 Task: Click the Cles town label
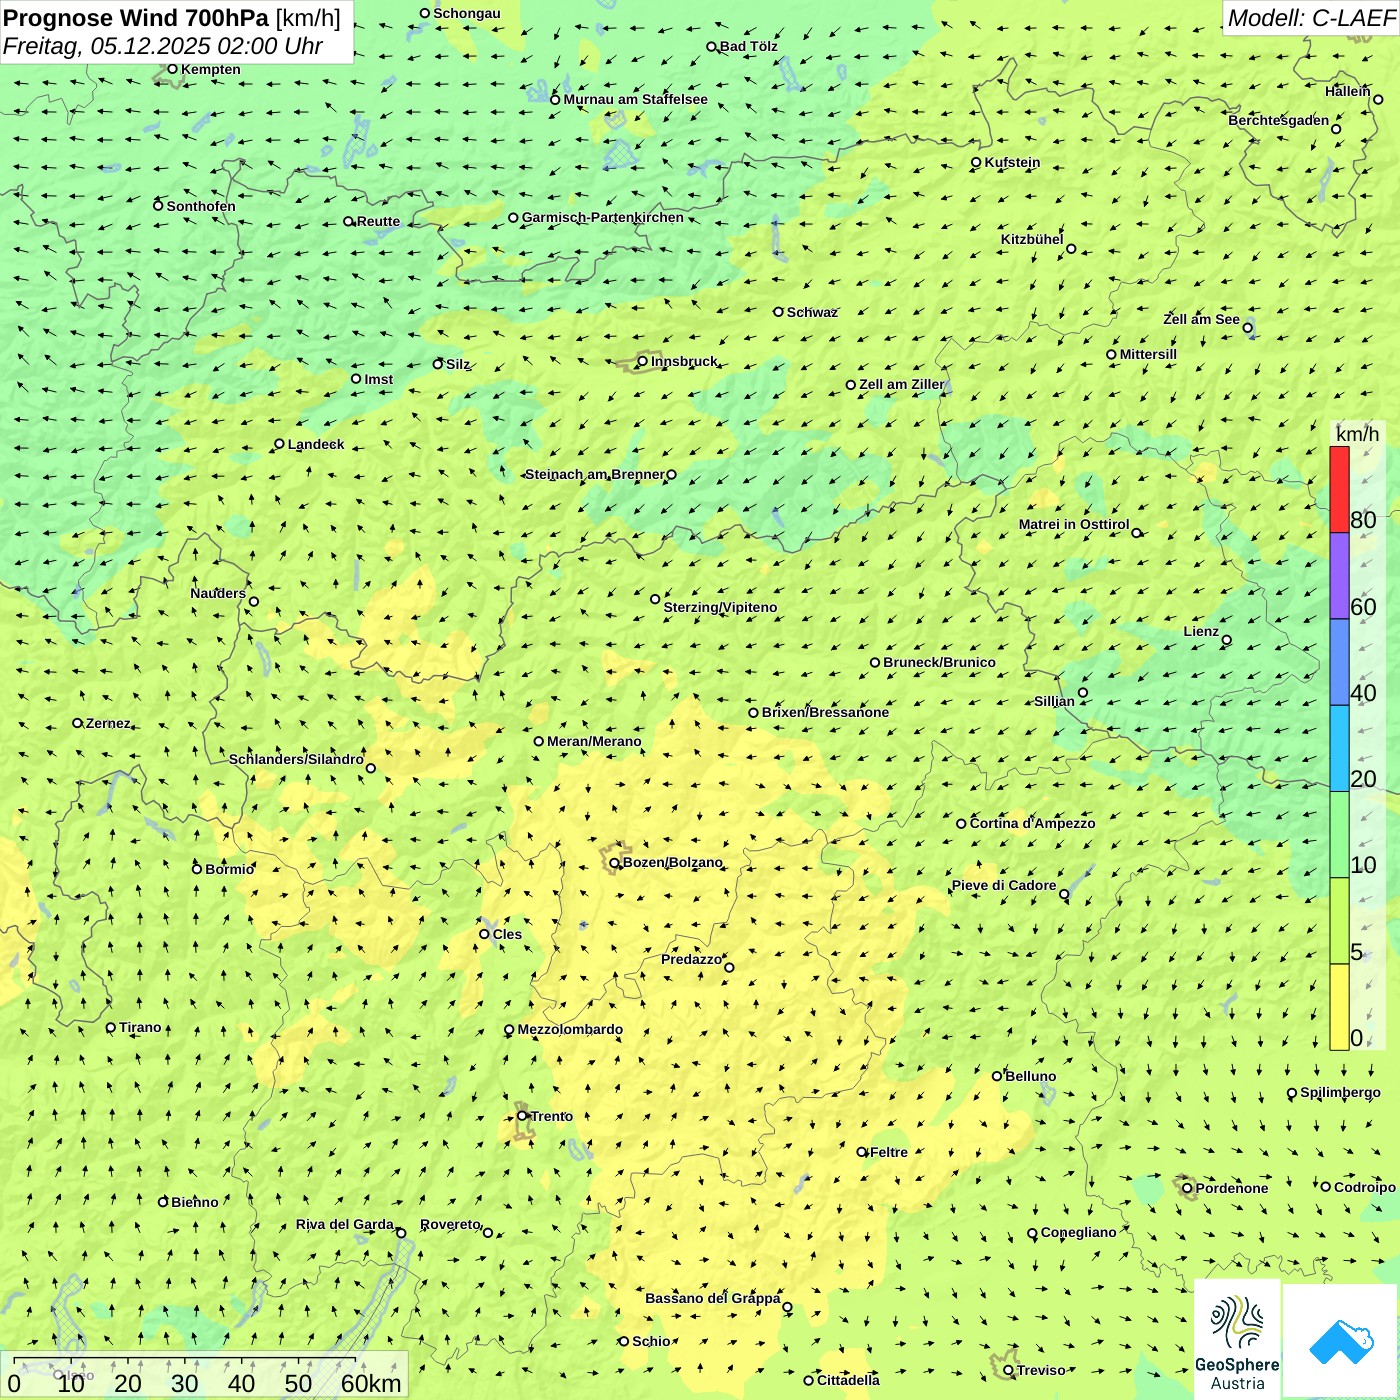click(x=507, y=934)
